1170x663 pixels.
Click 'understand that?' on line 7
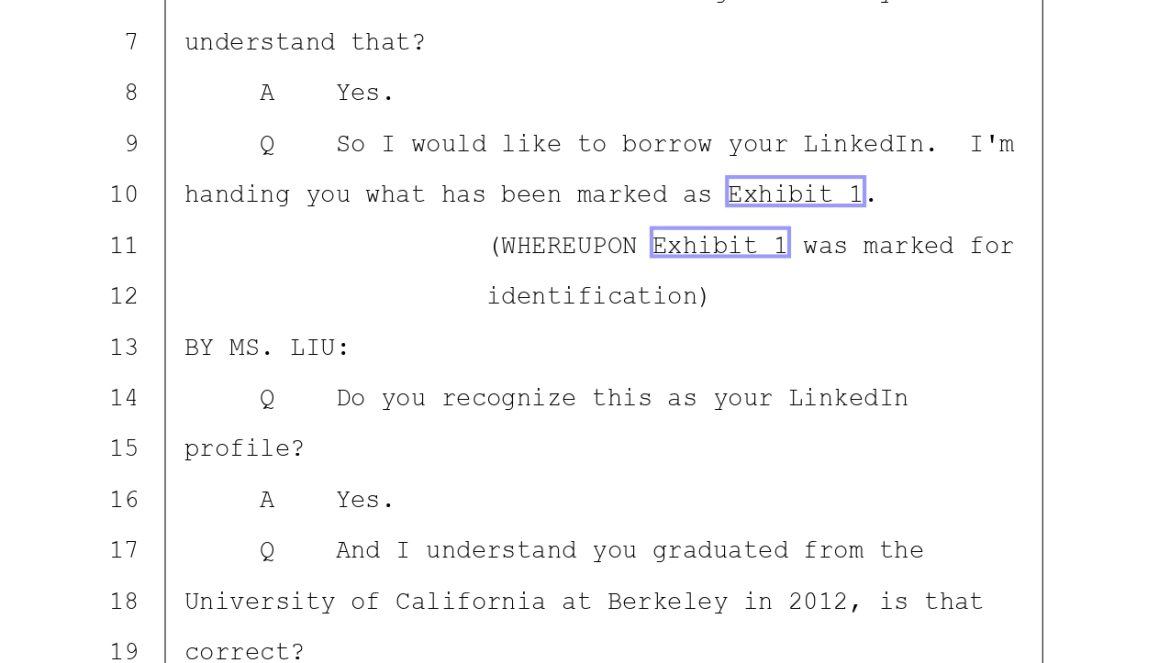(304, 43)
